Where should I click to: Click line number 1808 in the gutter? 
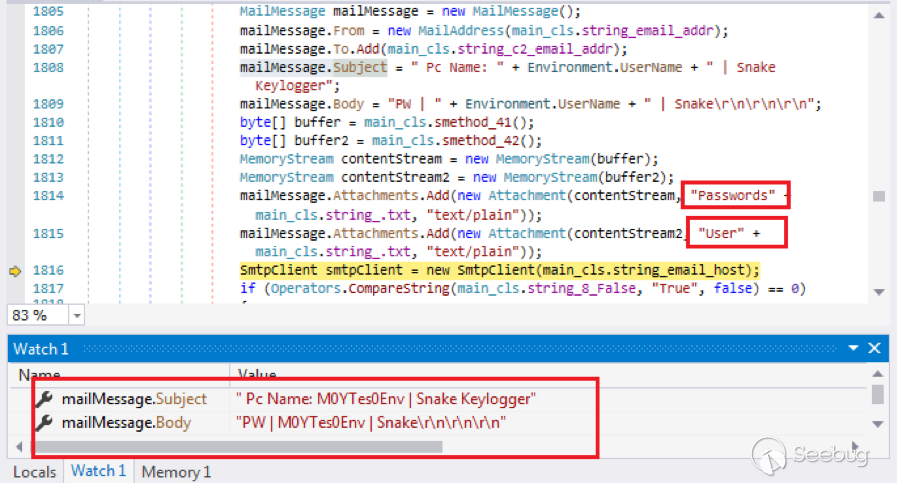point(48,68)
